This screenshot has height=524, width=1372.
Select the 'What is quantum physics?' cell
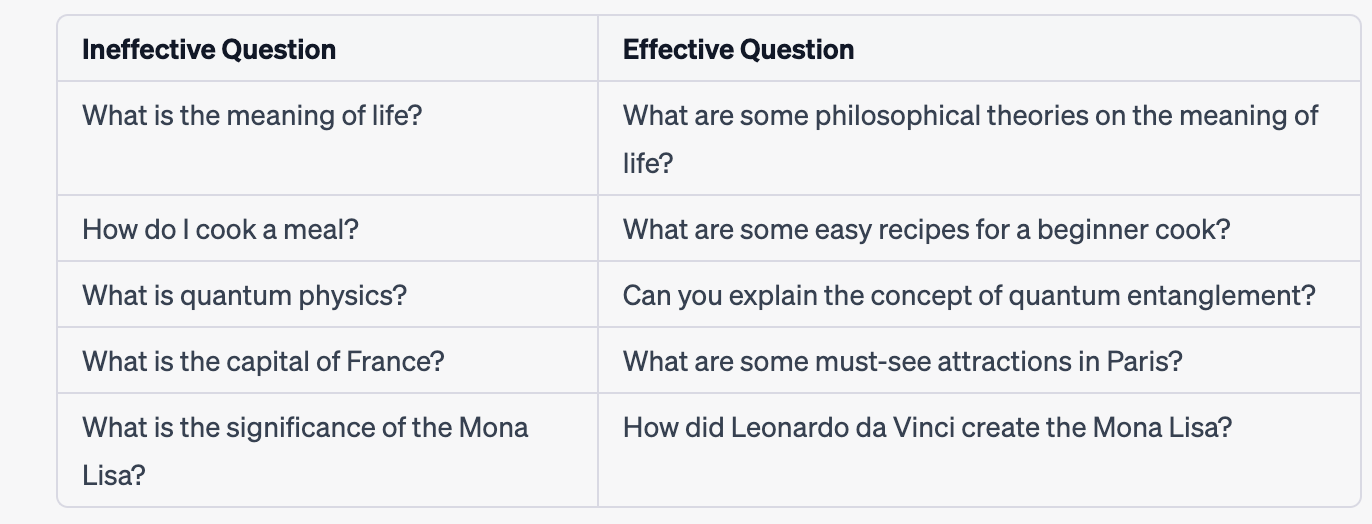[x=328, y=294]
